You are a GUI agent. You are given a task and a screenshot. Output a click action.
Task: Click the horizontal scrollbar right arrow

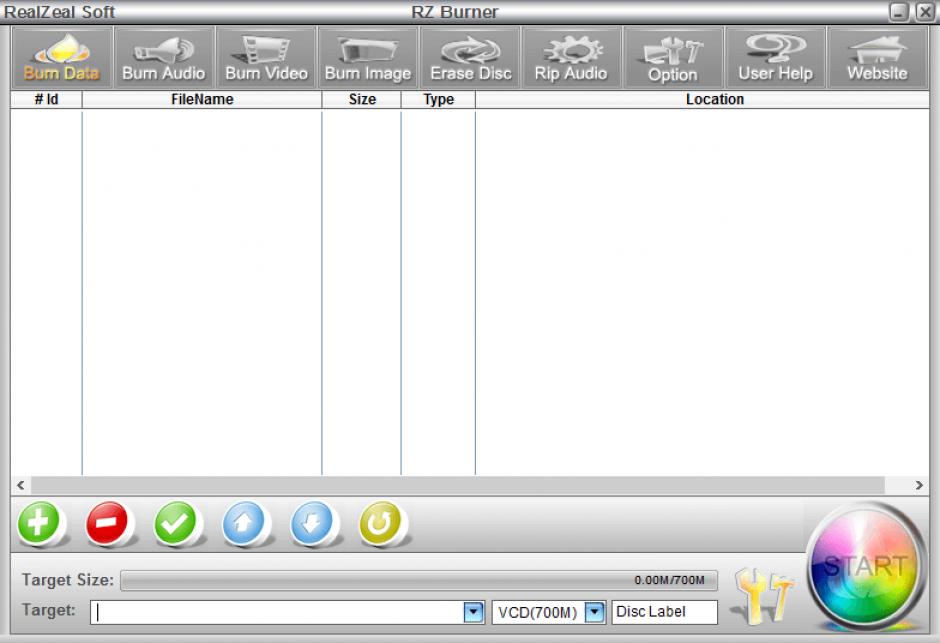919,485
